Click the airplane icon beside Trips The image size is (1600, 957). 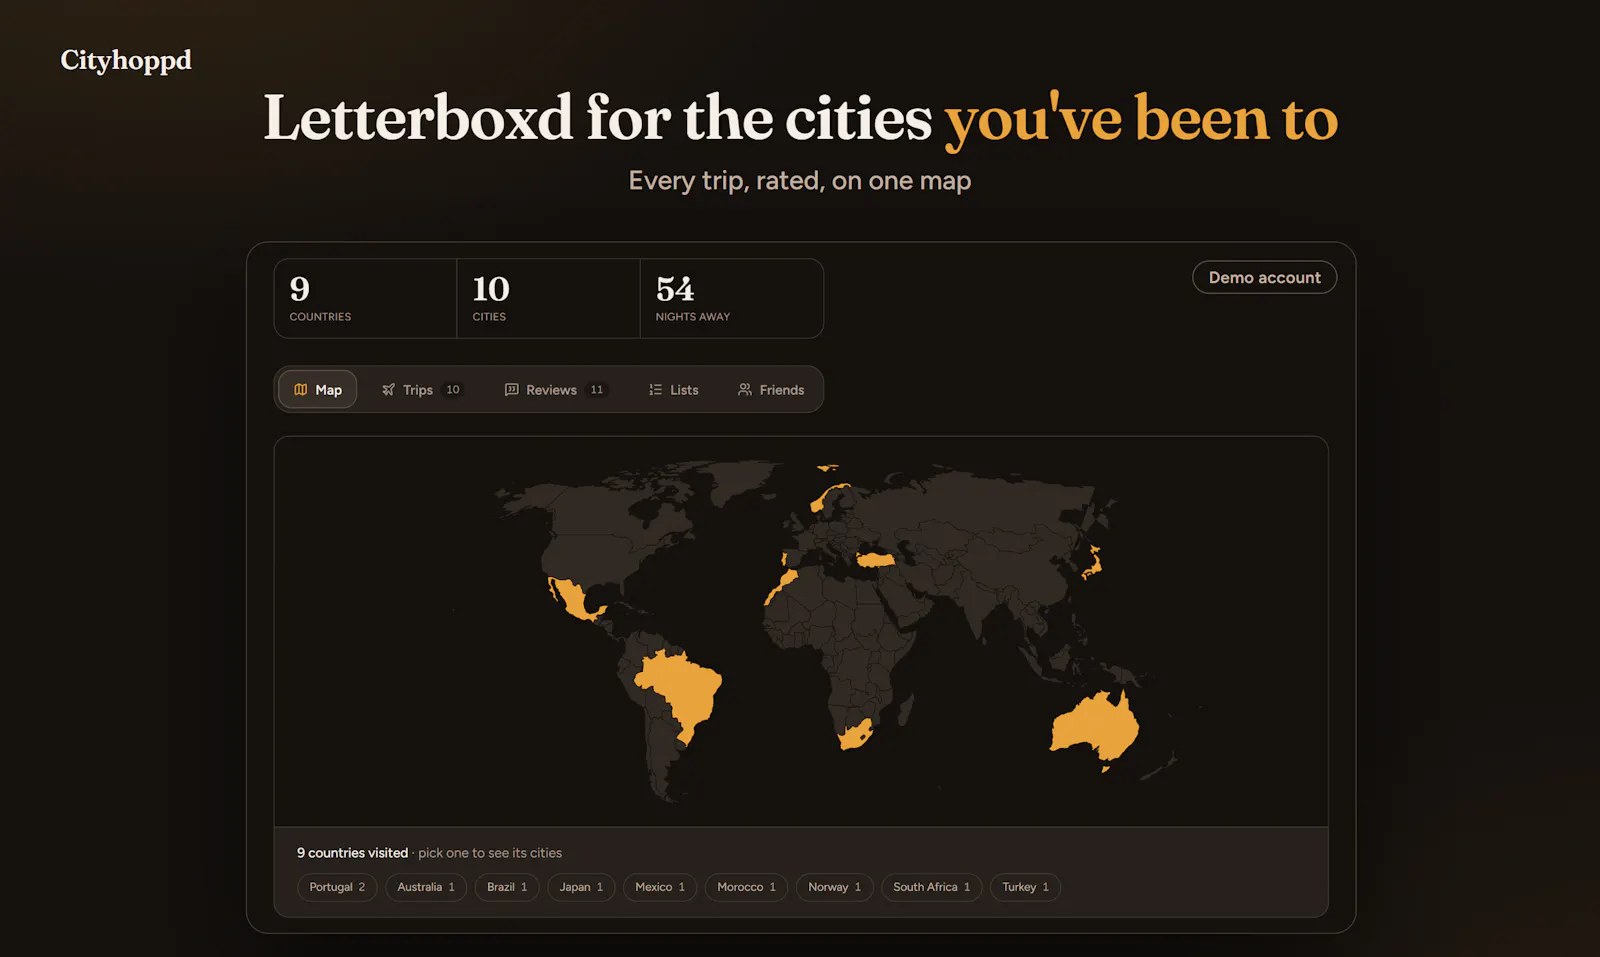(x=389, y=390)
